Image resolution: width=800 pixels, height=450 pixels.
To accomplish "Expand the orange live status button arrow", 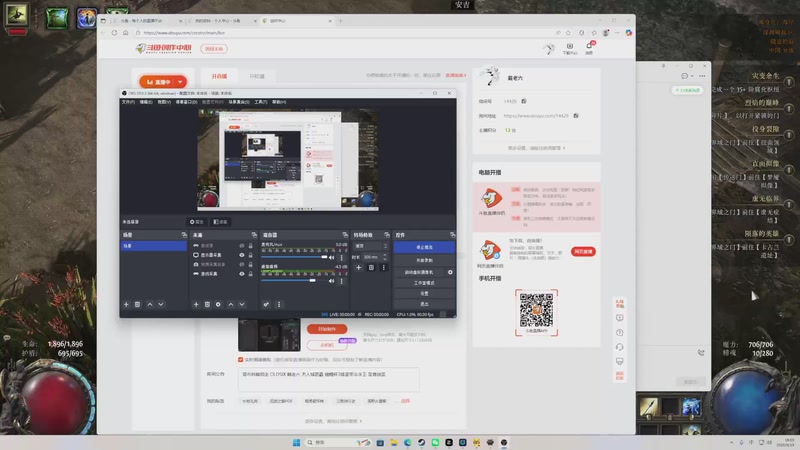I will click(x=180, y=82).
